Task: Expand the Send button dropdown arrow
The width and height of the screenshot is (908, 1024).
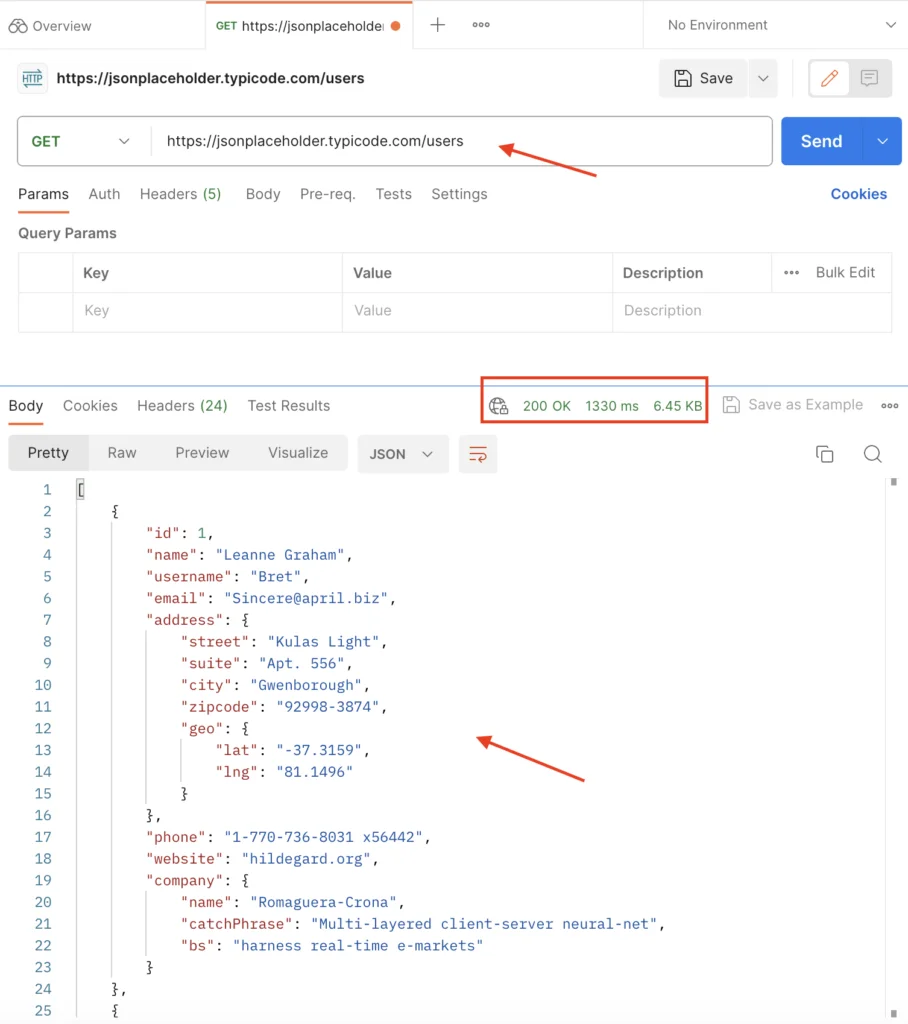Action: click(x=883, y=142)
